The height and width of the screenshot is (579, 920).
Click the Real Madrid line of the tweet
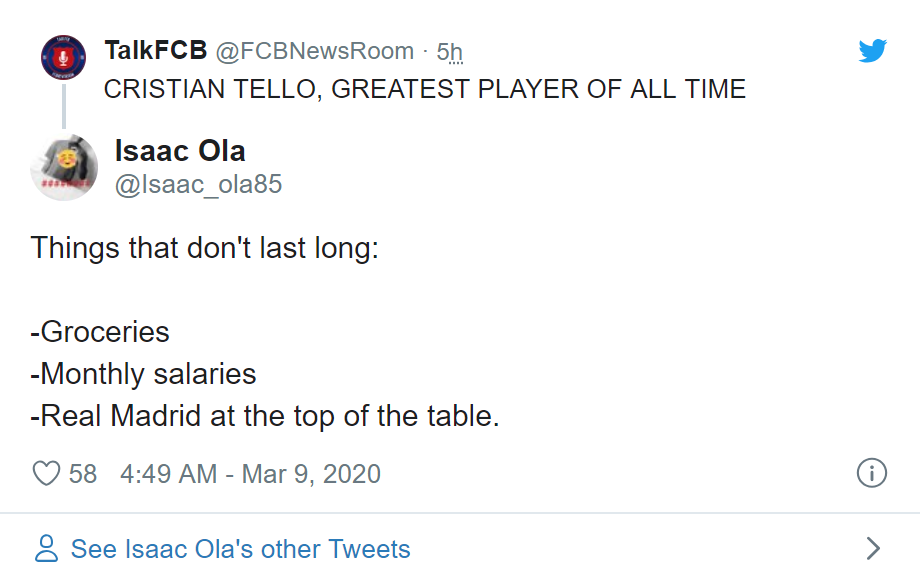point(265,416)
